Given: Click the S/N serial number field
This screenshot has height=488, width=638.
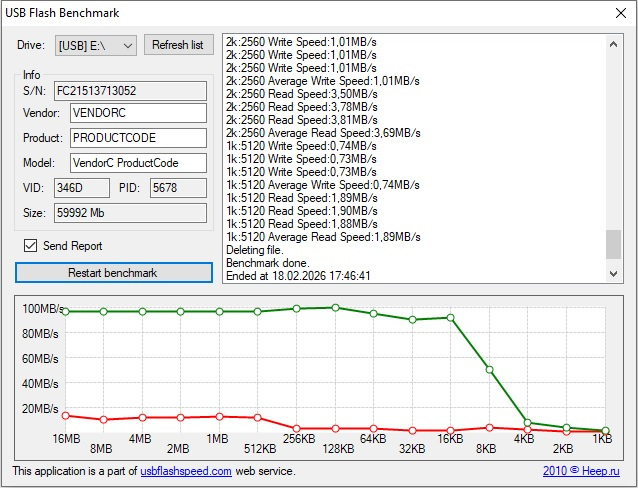Looking at the screenshot, I should 130,91.
